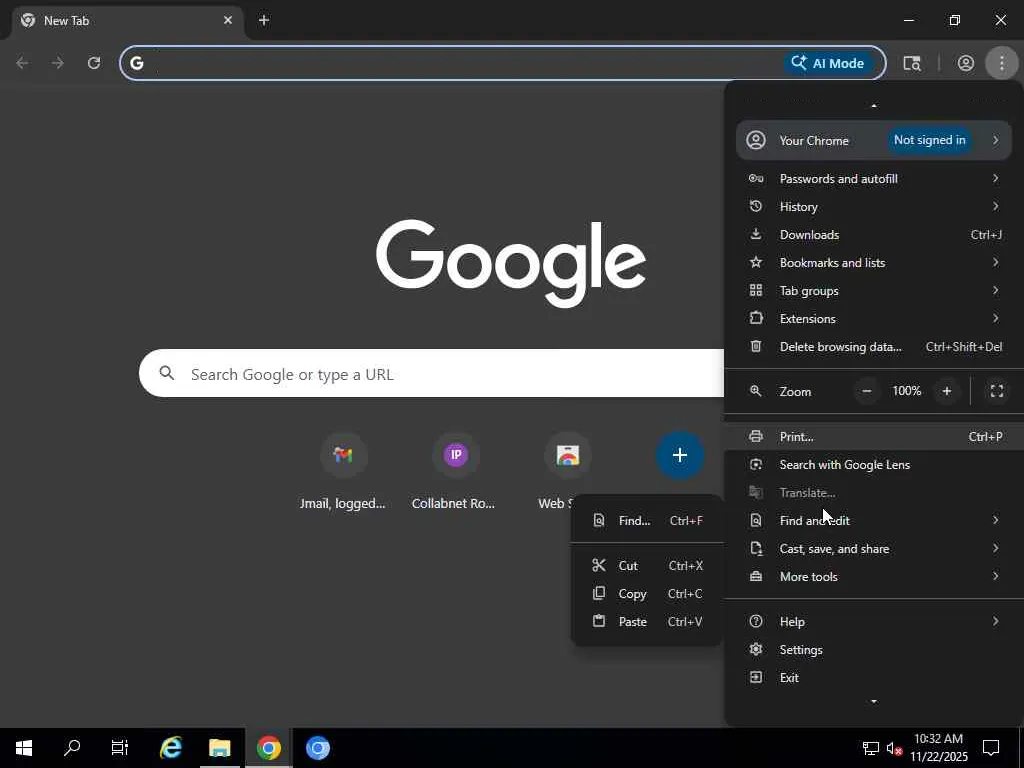Select Paste in the submenu
The width and height of the screenshot is (1024, 768).
(647, 622)
